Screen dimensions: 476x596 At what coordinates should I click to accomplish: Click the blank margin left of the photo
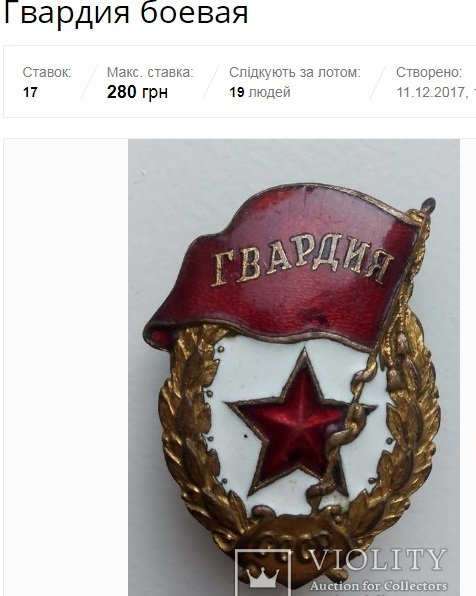(66, 367)
